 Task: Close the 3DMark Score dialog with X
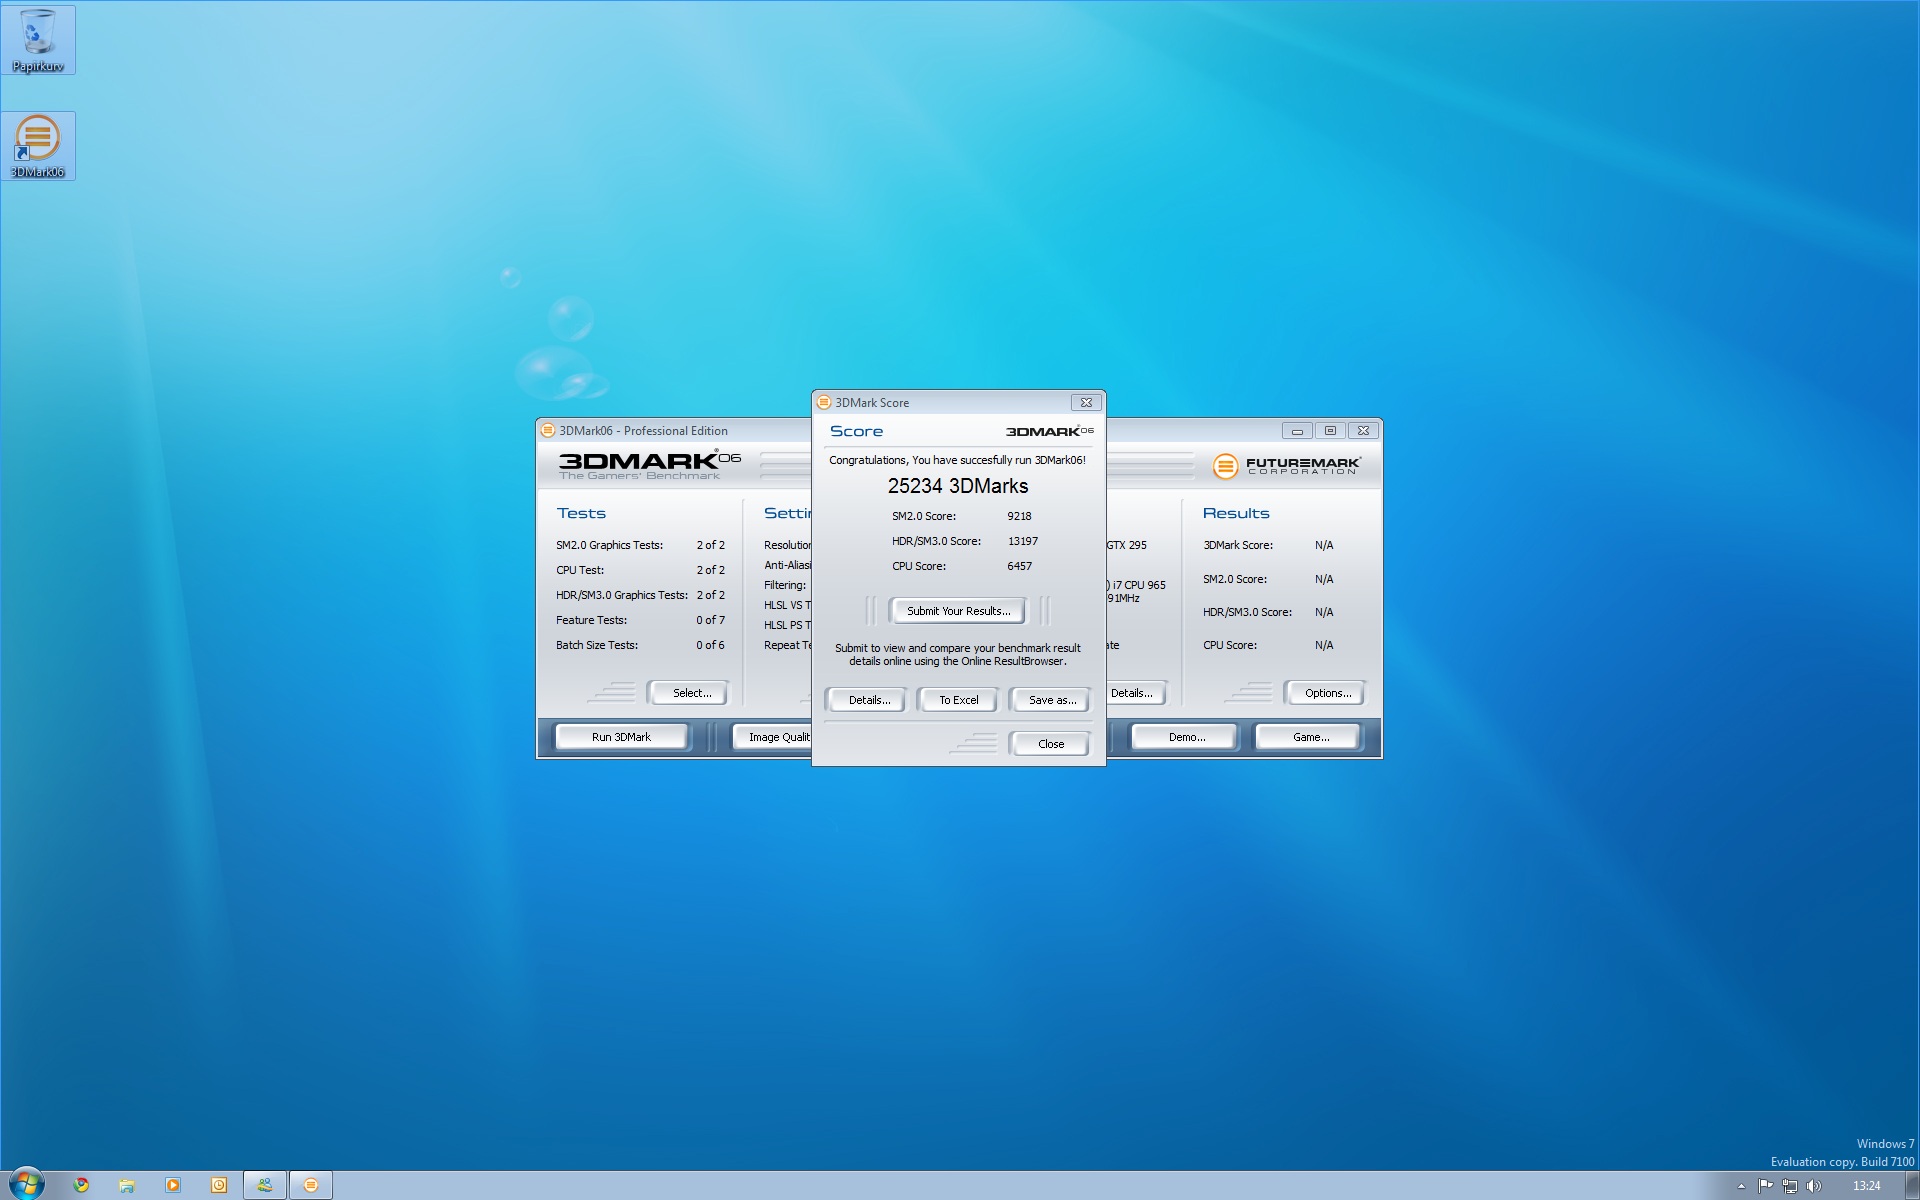(1086, 402)
